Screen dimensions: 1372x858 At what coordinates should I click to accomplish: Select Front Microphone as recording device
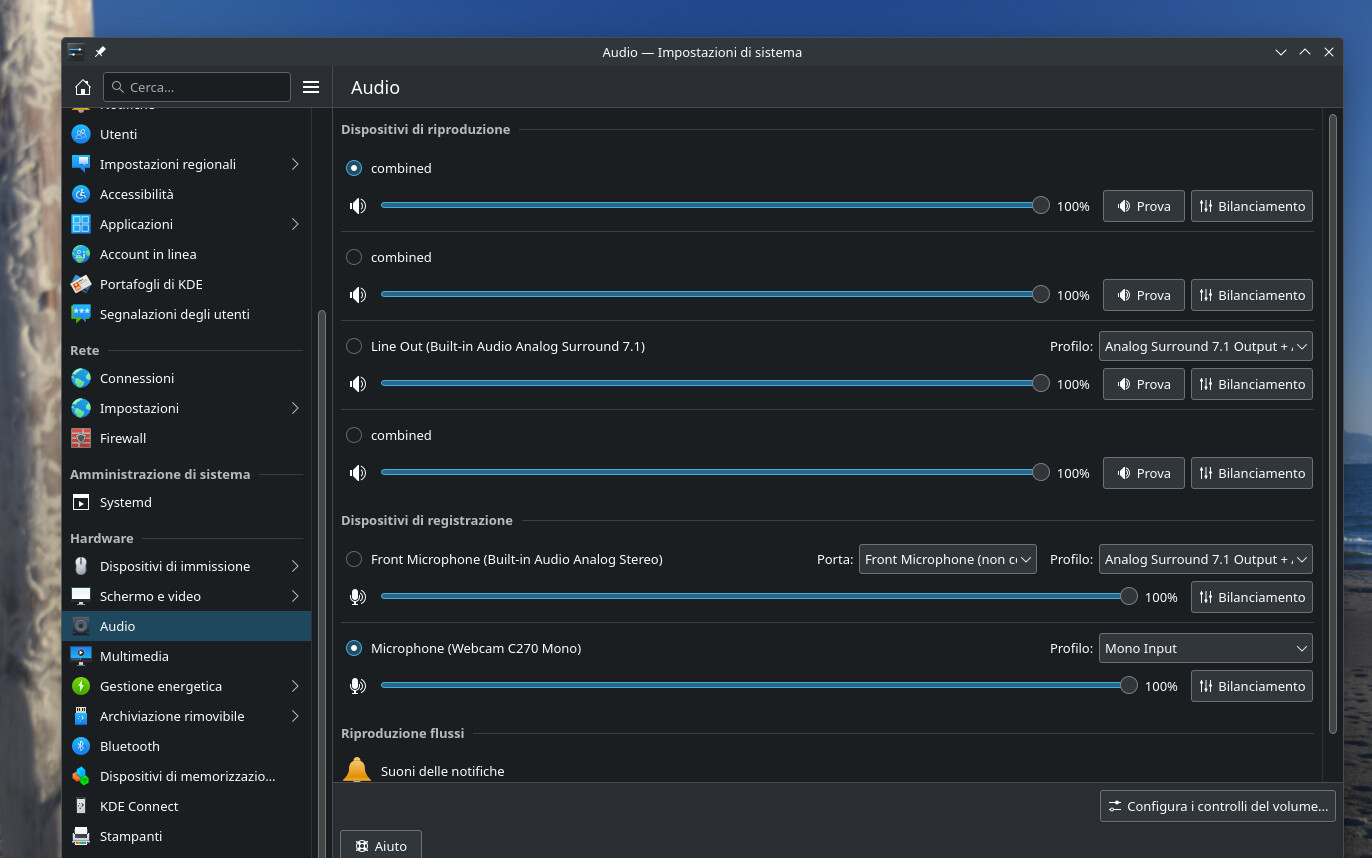[354, 559]
